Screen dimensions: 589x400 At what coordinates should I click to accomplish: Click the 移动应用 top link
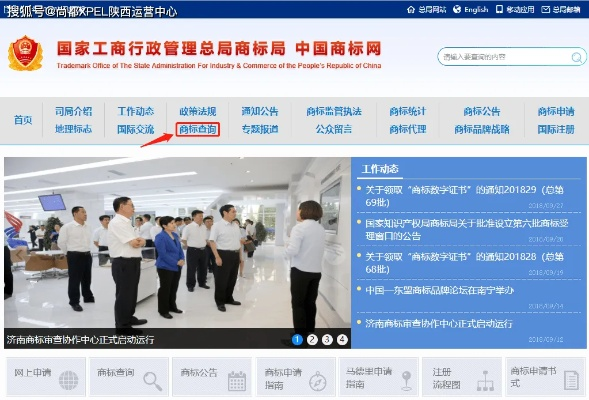point(520,9)
